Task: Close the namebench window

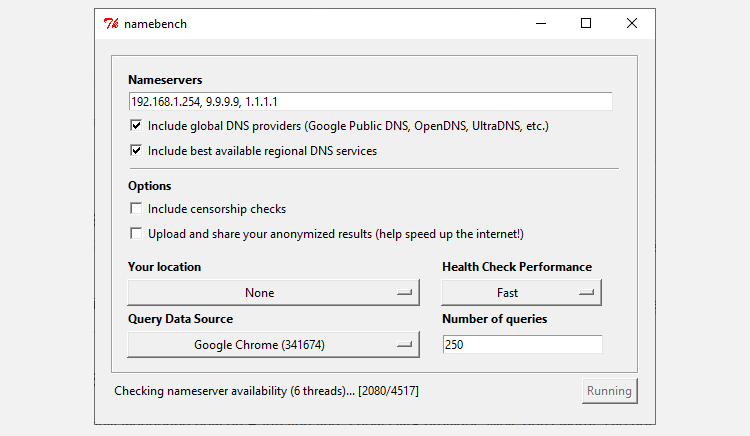Action: click(632, 24)
